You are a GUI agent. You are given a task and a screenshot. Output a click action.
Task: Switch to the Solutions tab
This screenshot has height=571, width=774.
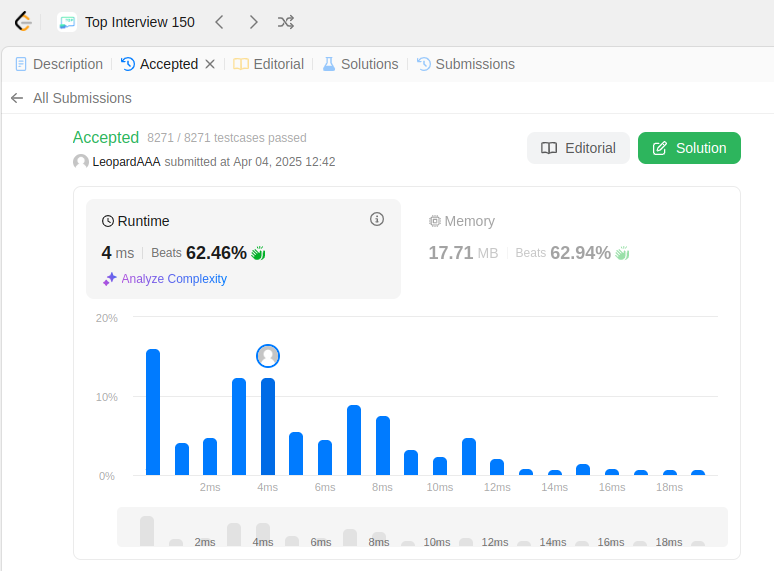click(360, 64)
